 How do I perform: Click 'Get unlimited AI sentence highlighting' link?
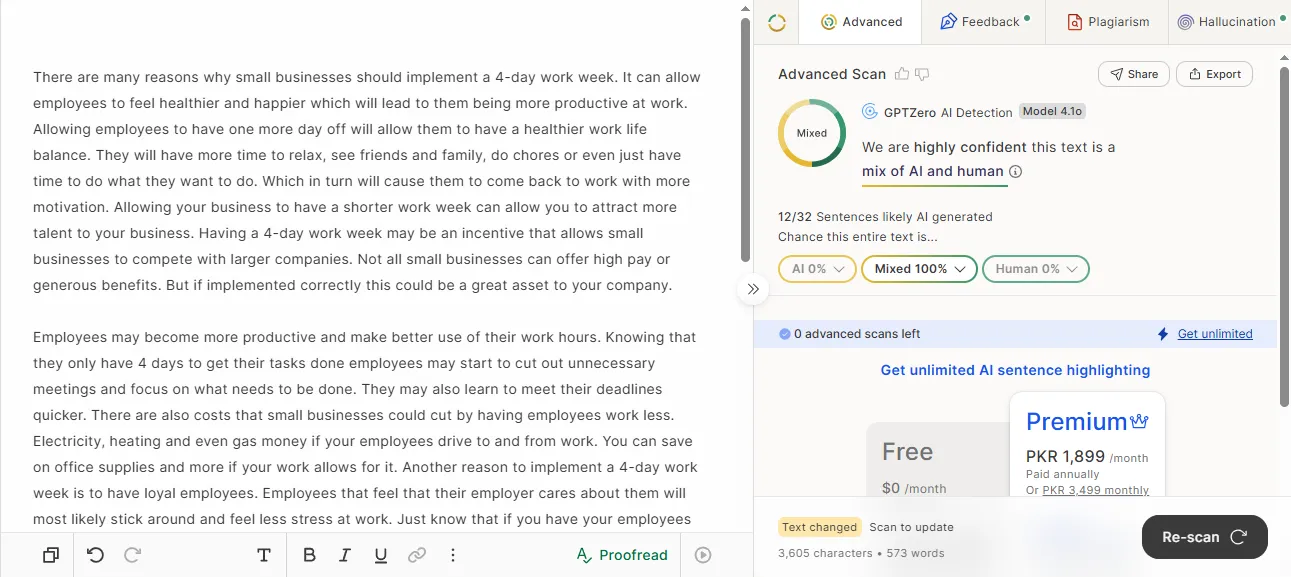pyautogui.click(x=1015, y=370)
